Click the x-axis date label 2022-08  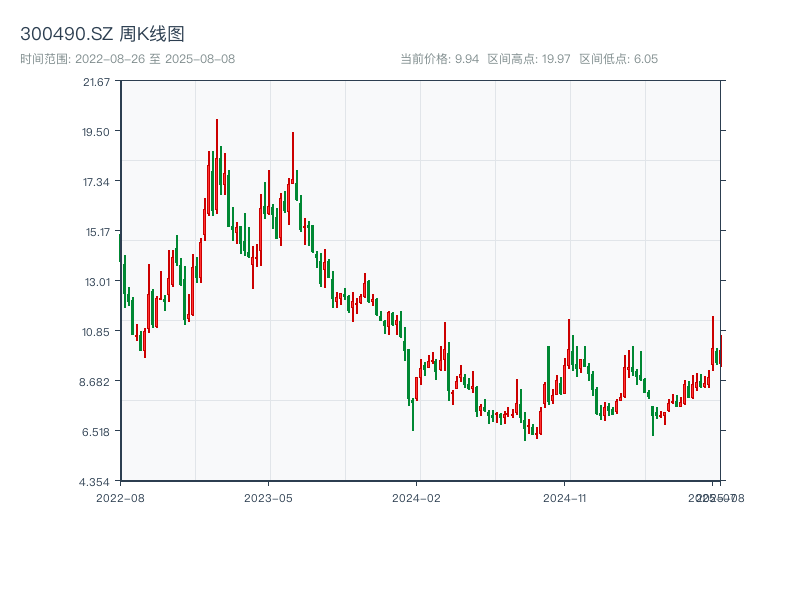click(x=120, y=498)
